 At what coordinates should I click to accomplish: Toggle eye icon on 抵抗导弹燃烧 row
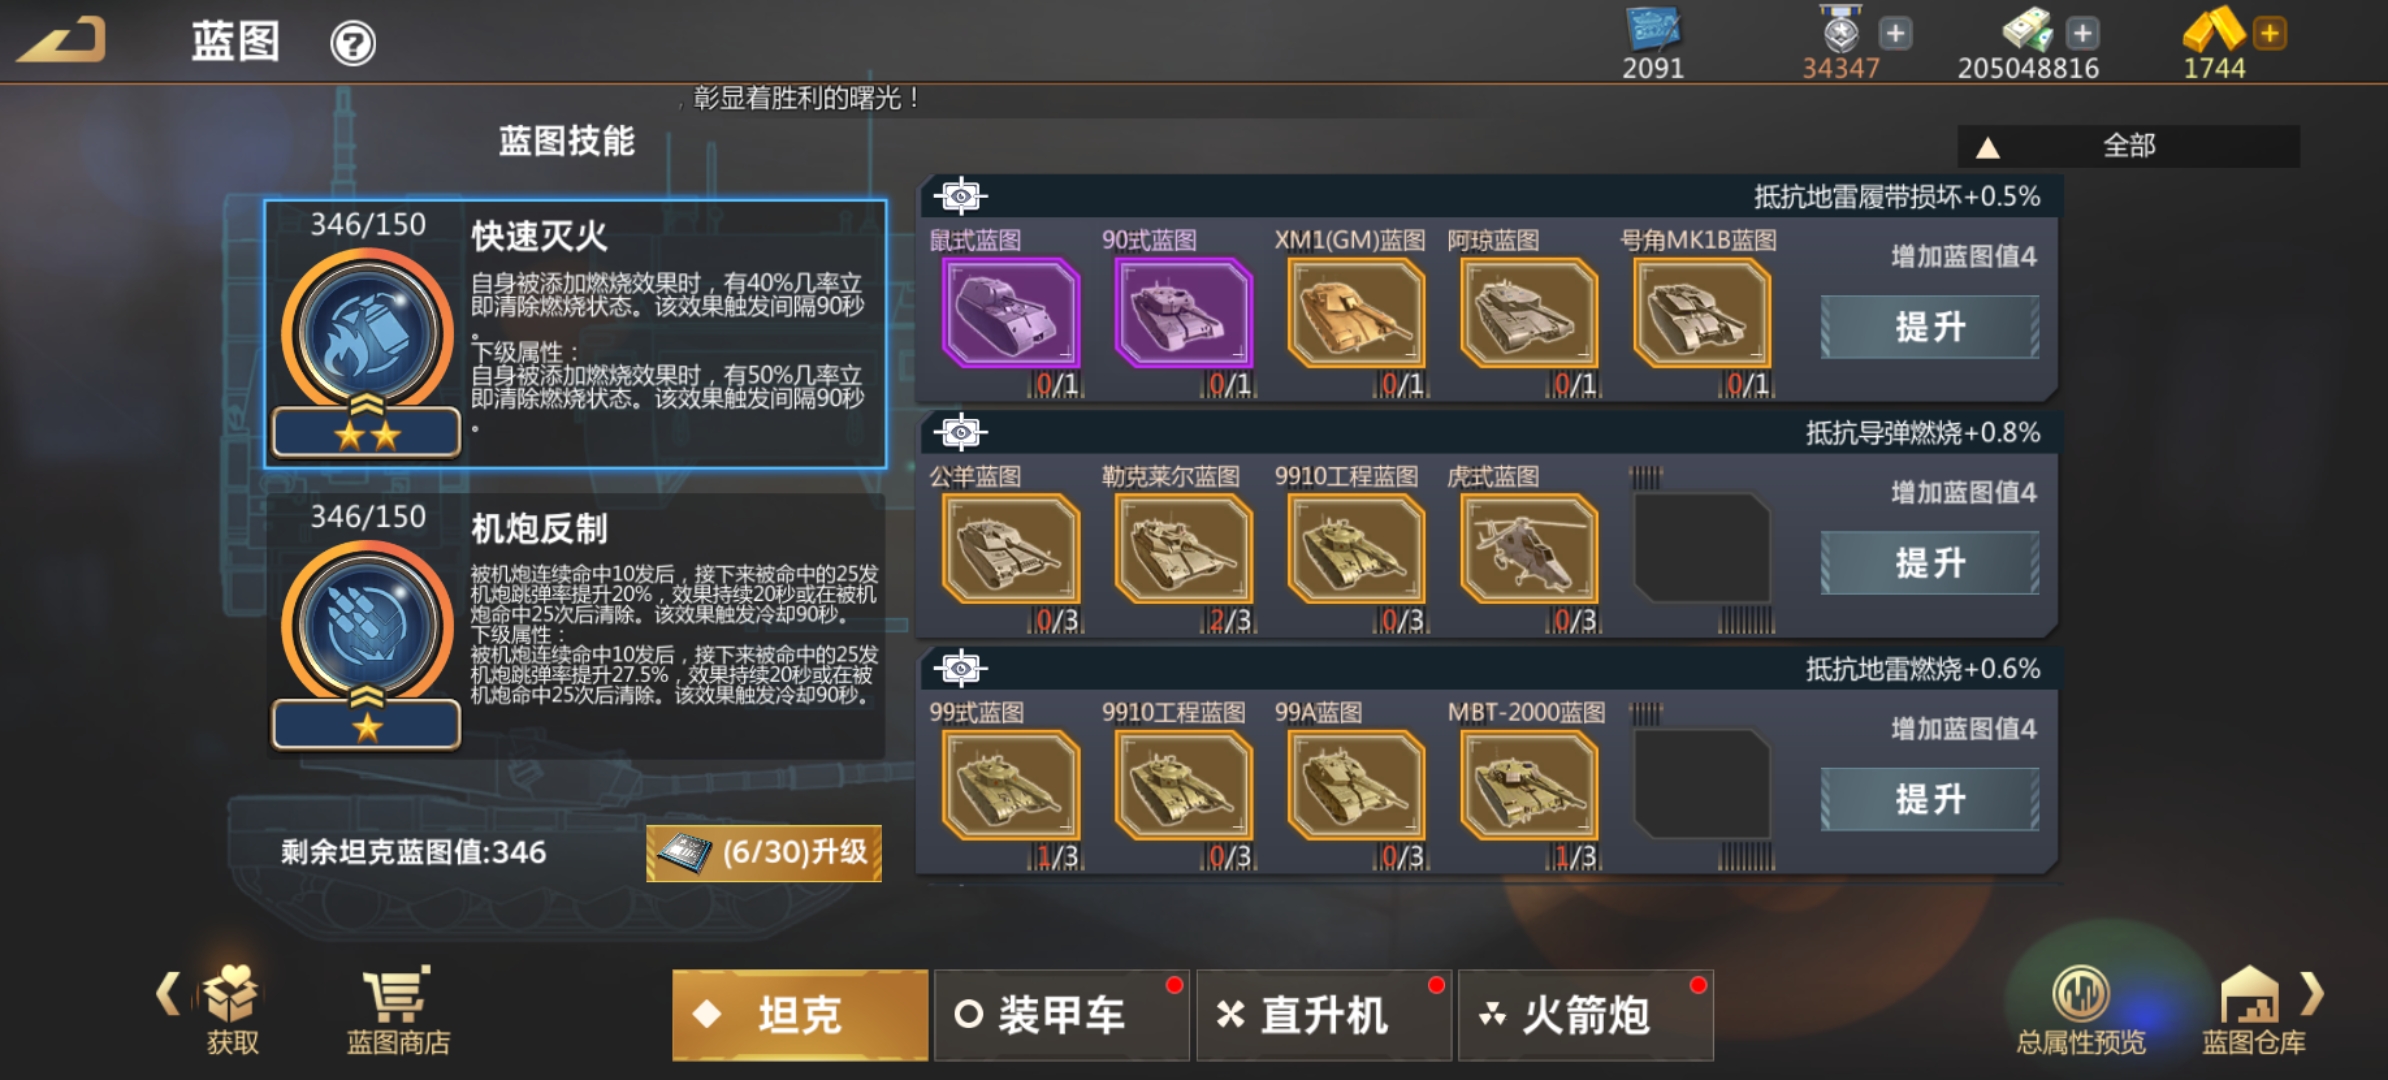click(x=961, y=432)
